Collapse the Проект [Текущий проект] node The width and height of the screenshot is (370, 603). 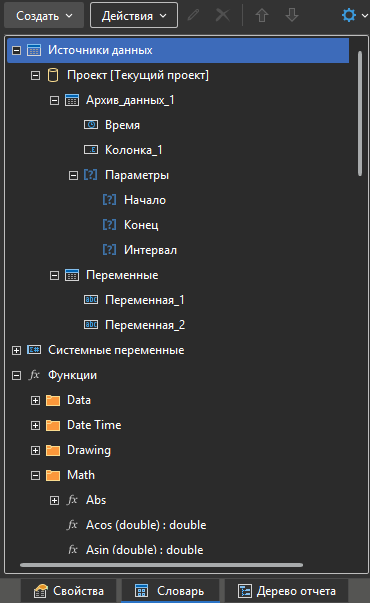[35, 75]
